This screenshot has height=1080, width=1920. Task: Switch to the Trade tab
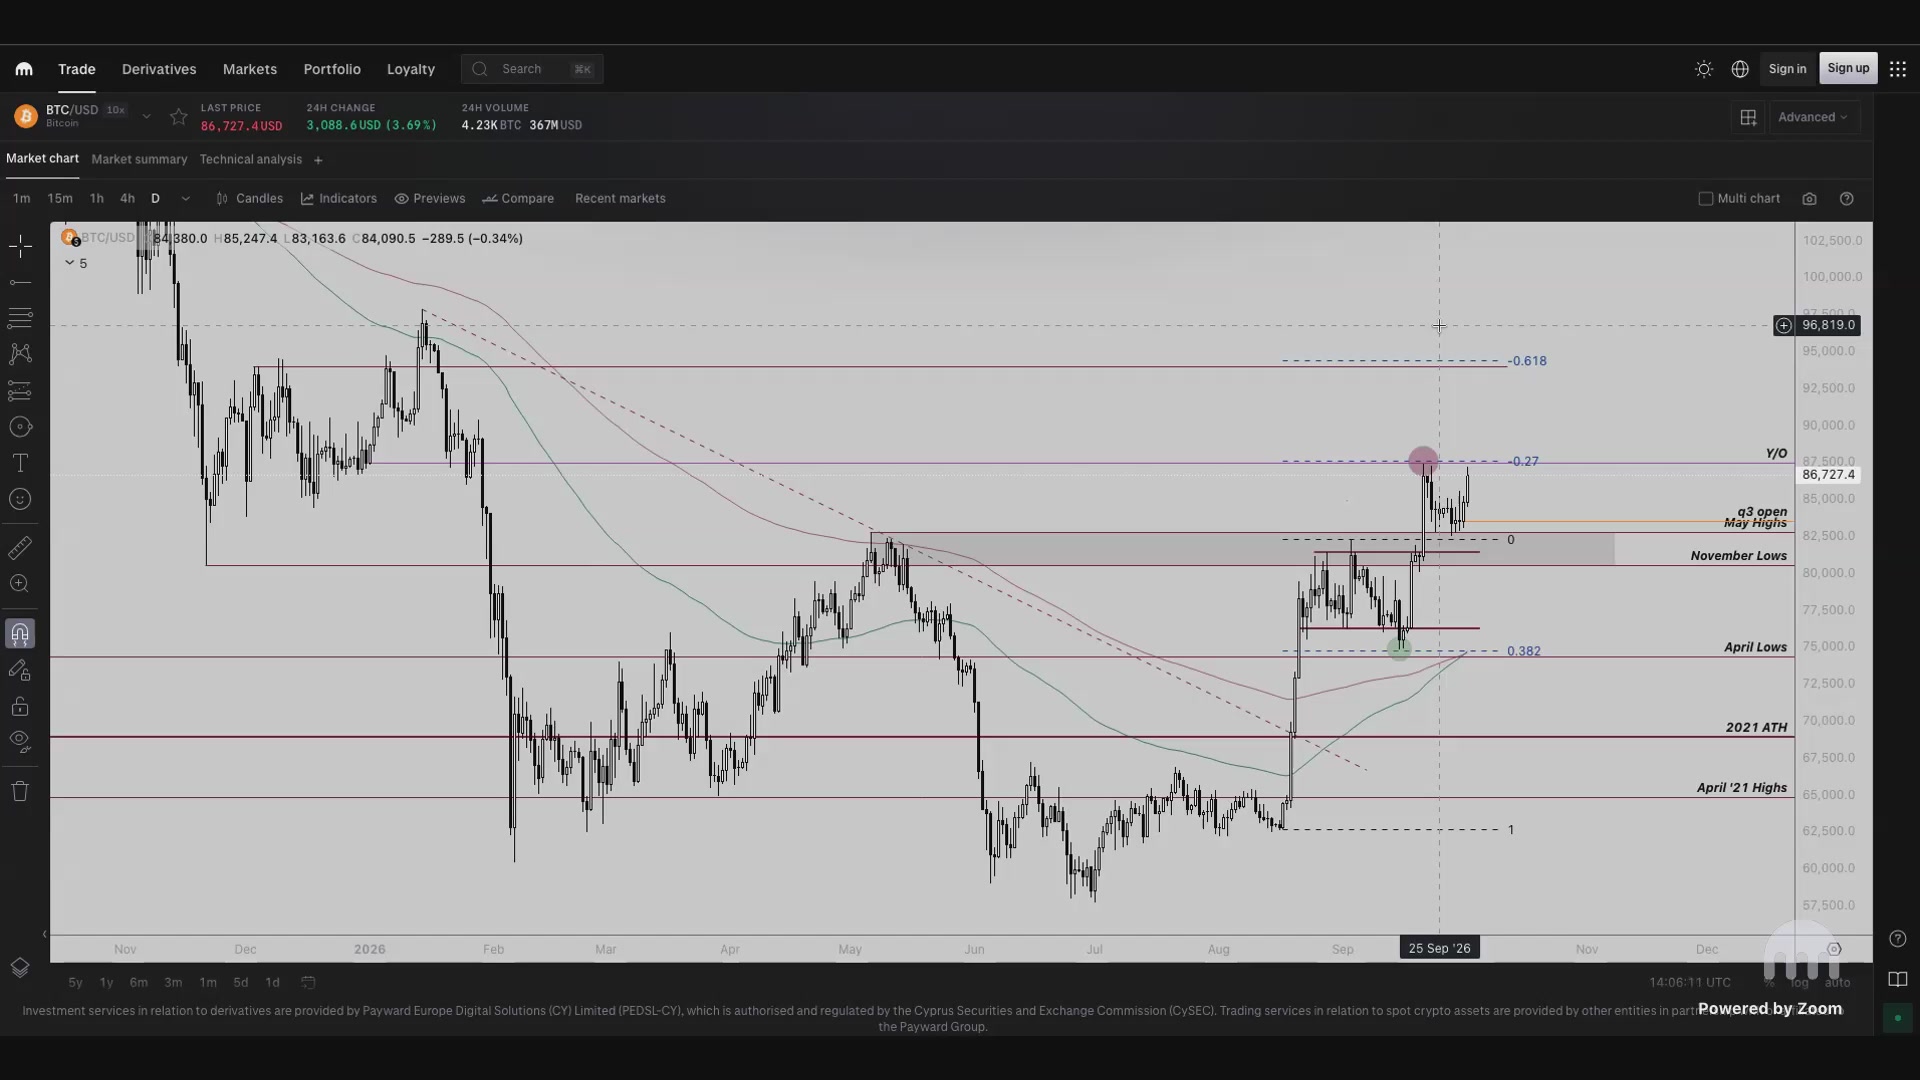(77, 69)
